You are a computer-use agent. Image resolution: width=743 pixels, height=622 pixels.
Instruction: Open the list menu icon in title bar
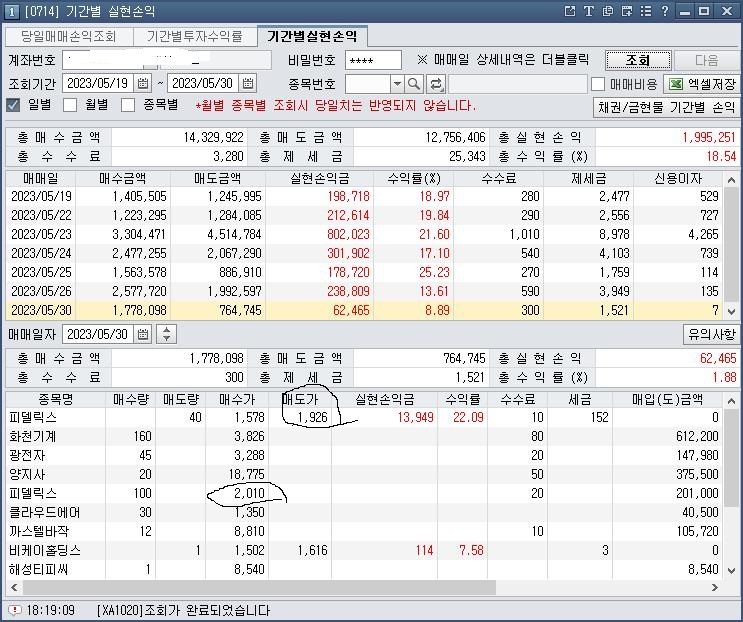coord(645,11)
